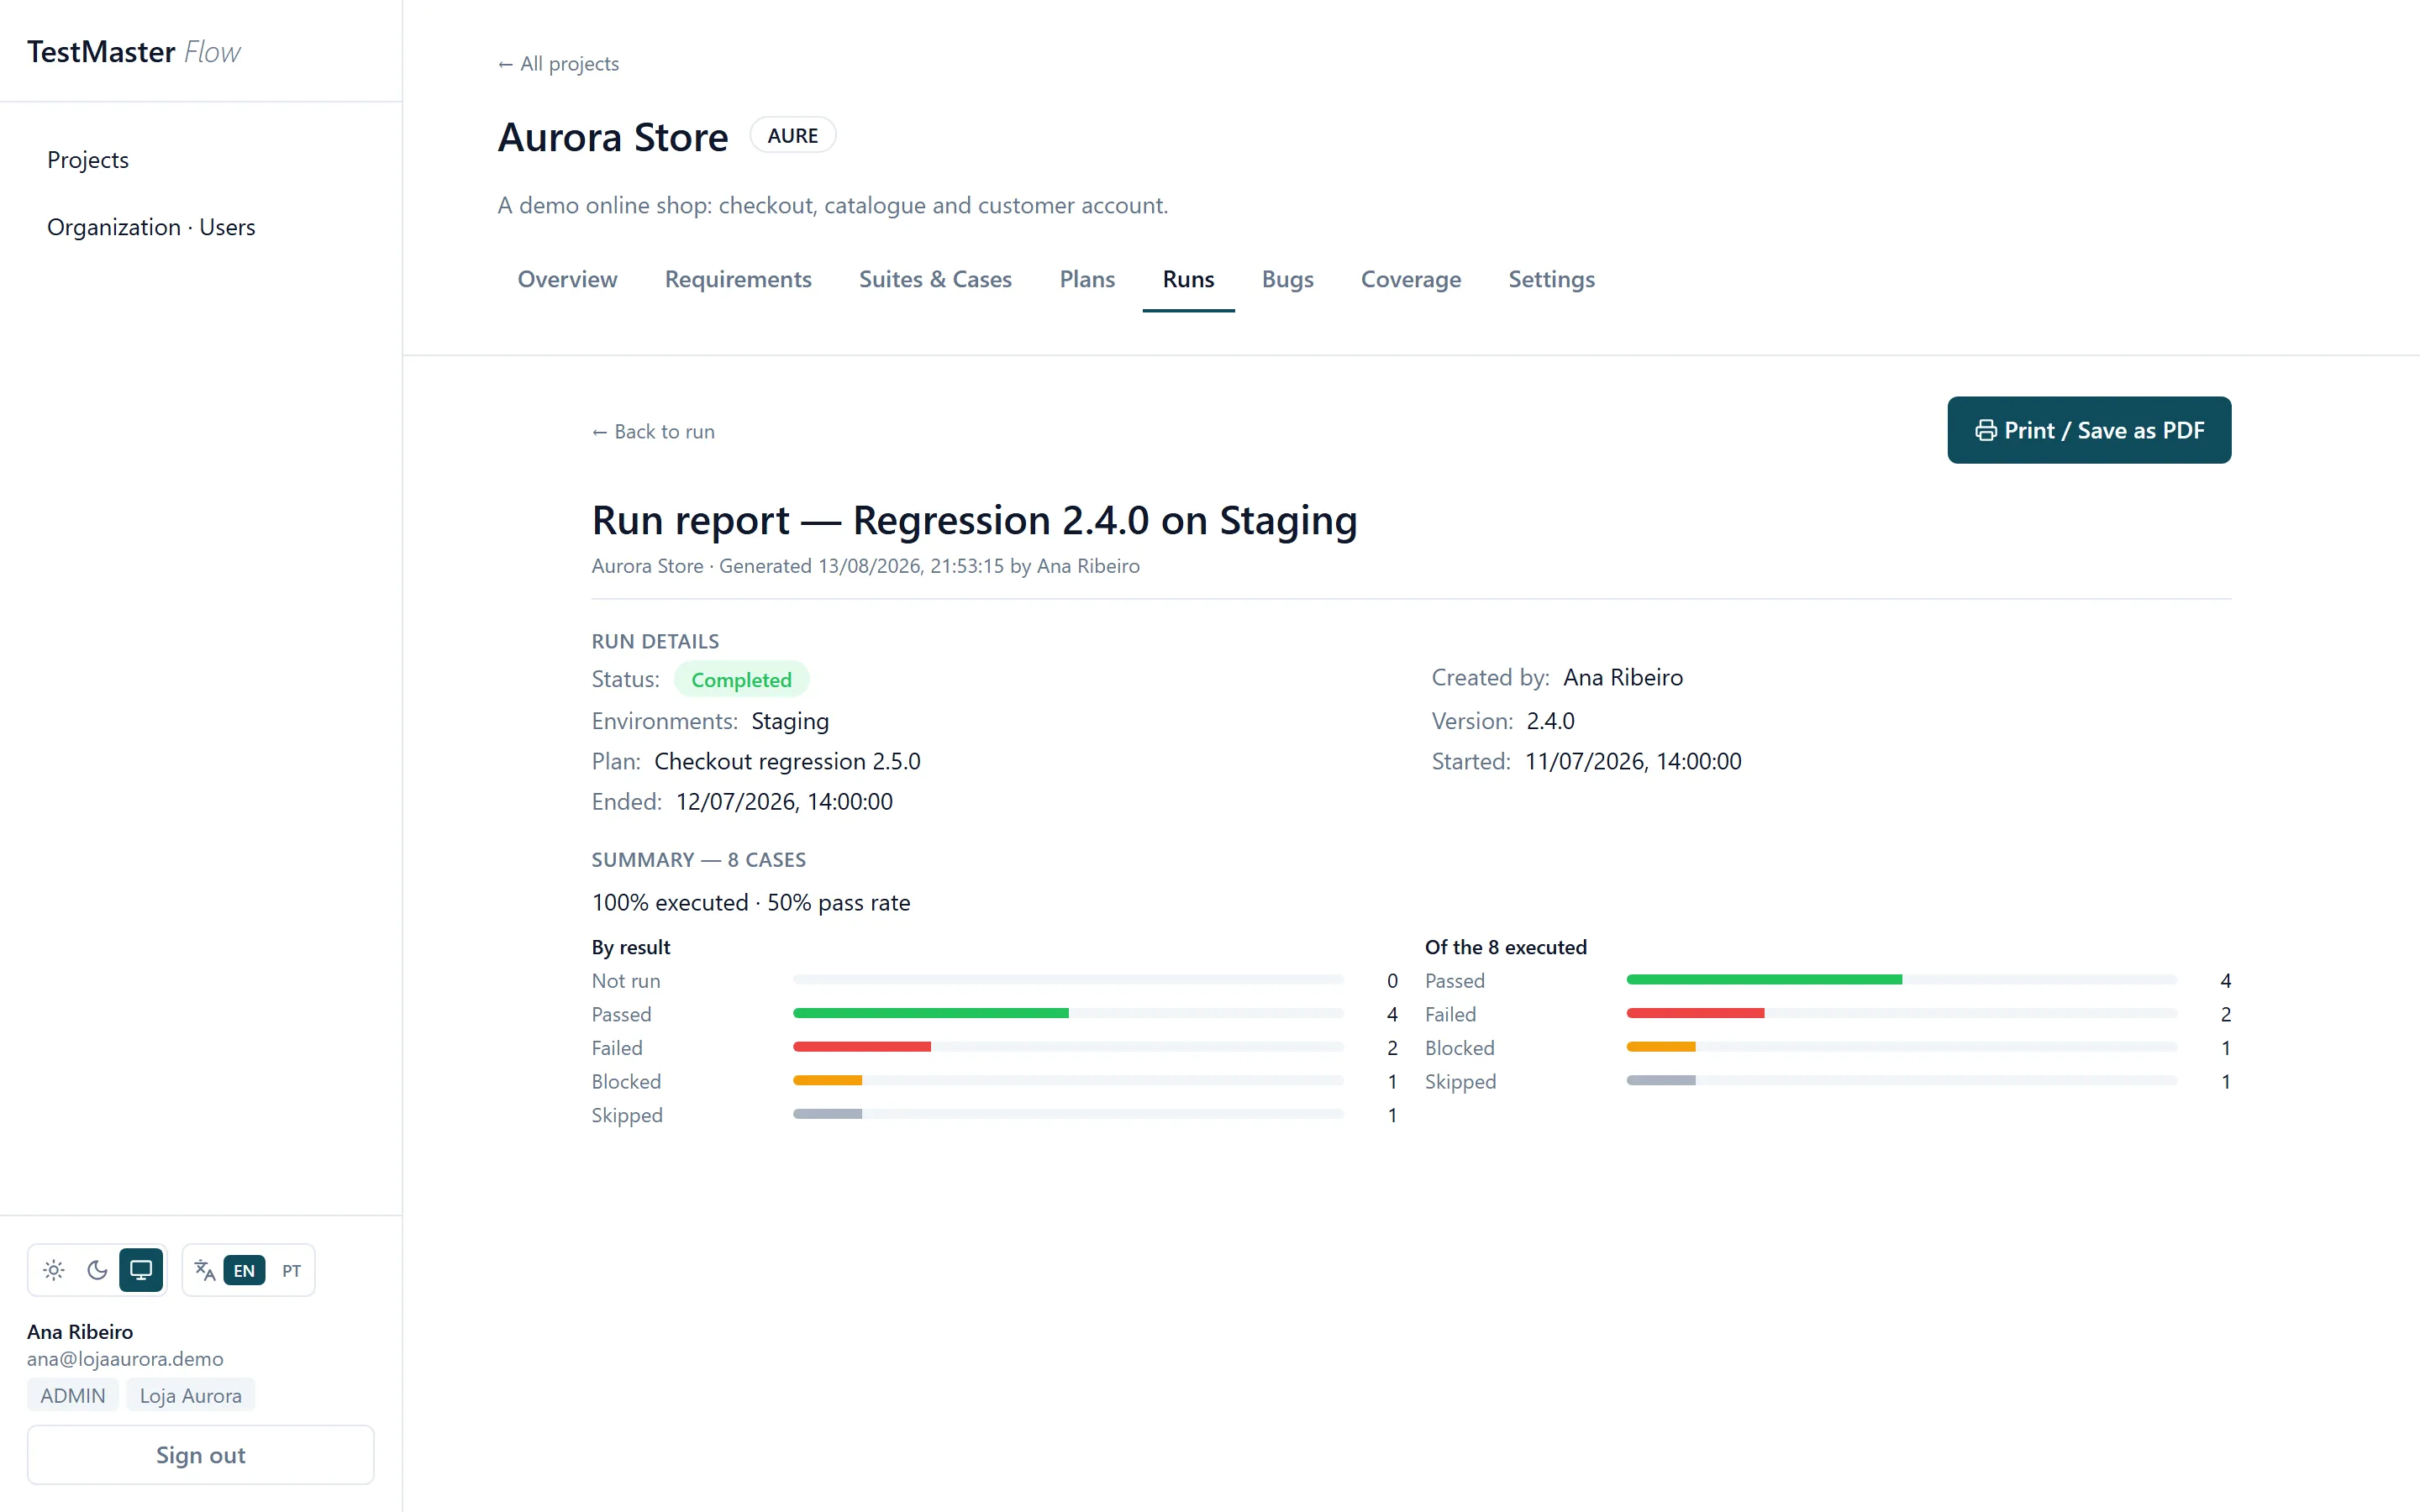Open the Bugs tab

[1287, 279]
